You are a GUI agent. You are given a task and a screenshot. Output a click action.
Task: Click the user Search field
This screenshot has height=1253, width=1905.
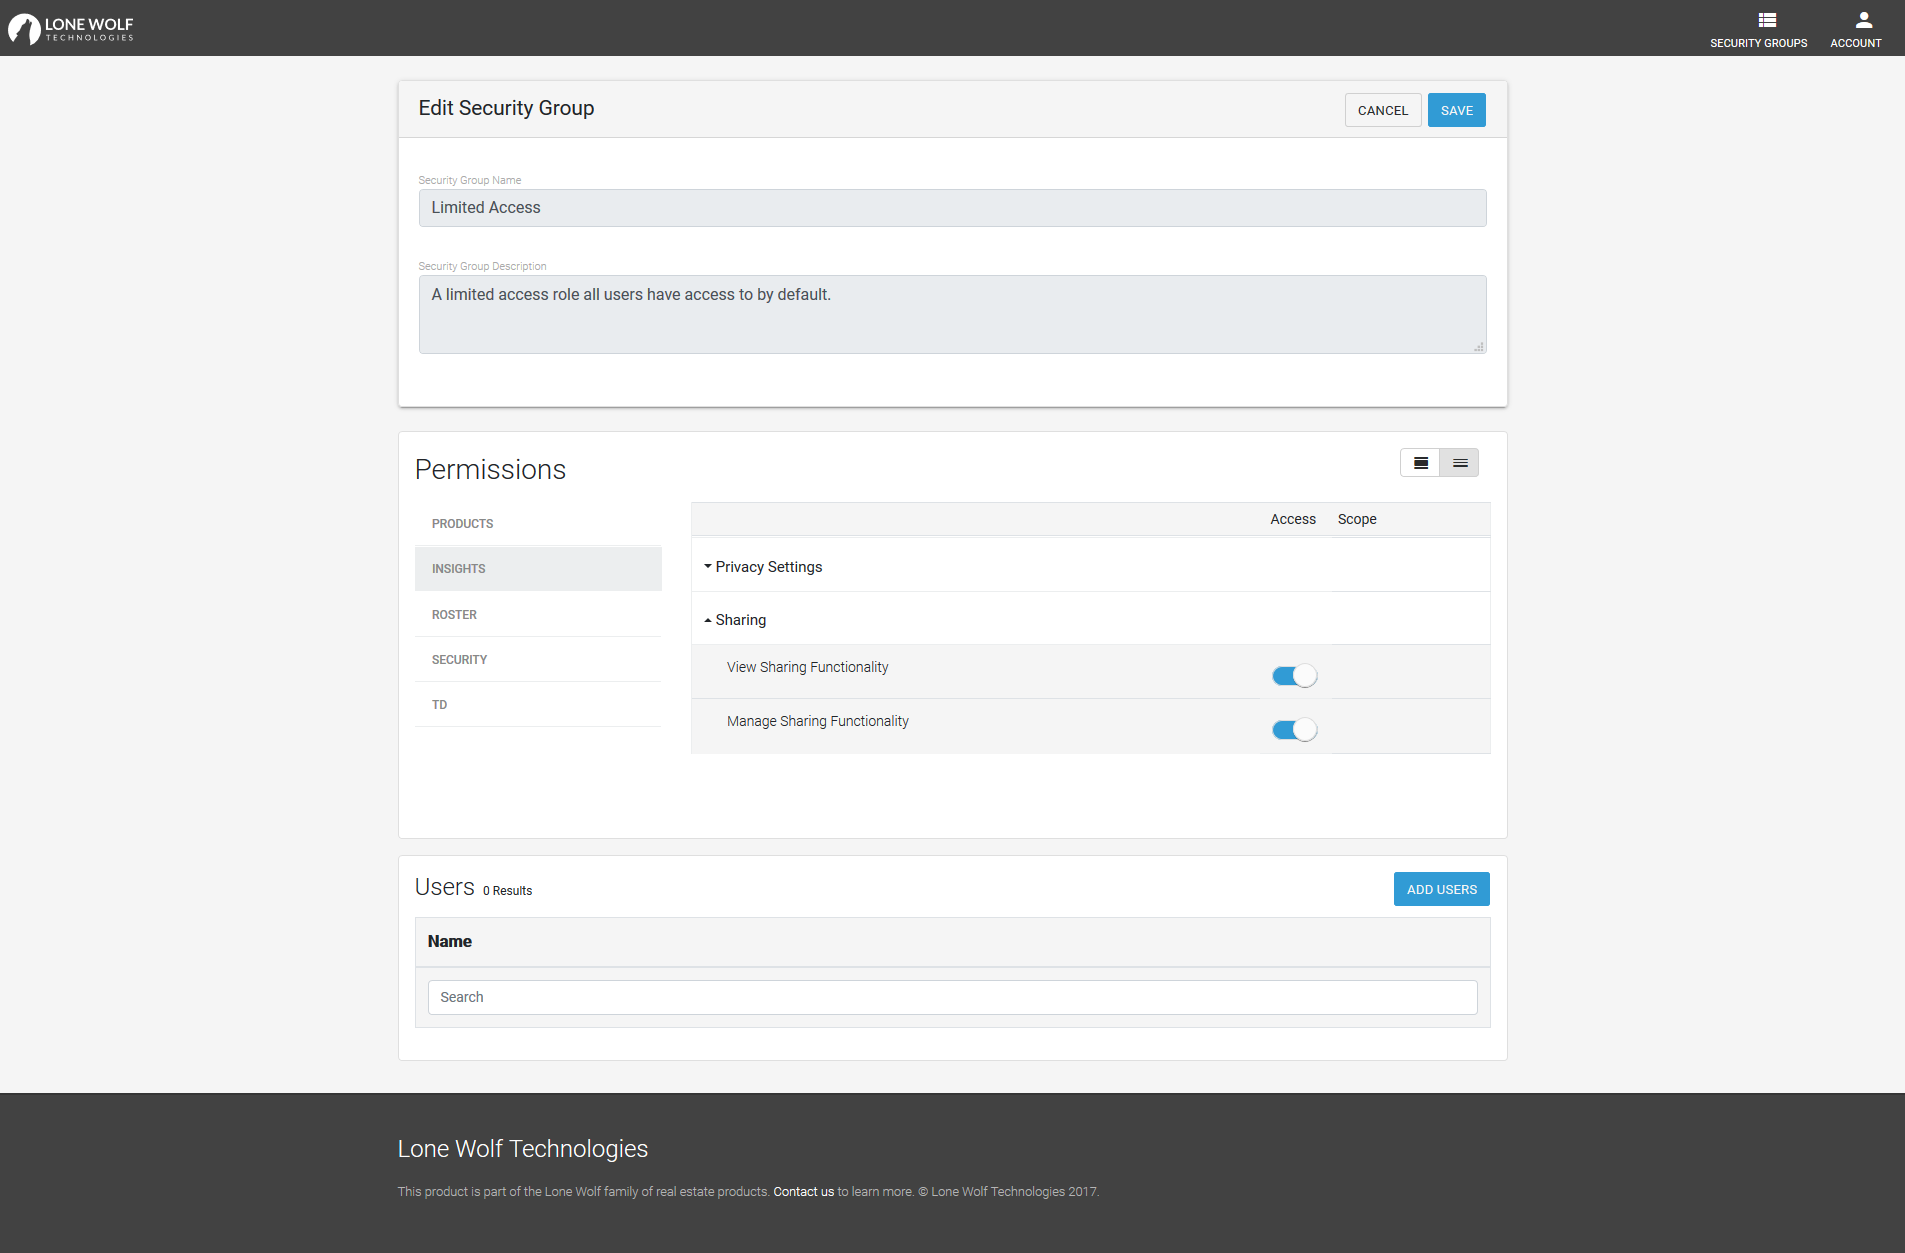(951, 996)
